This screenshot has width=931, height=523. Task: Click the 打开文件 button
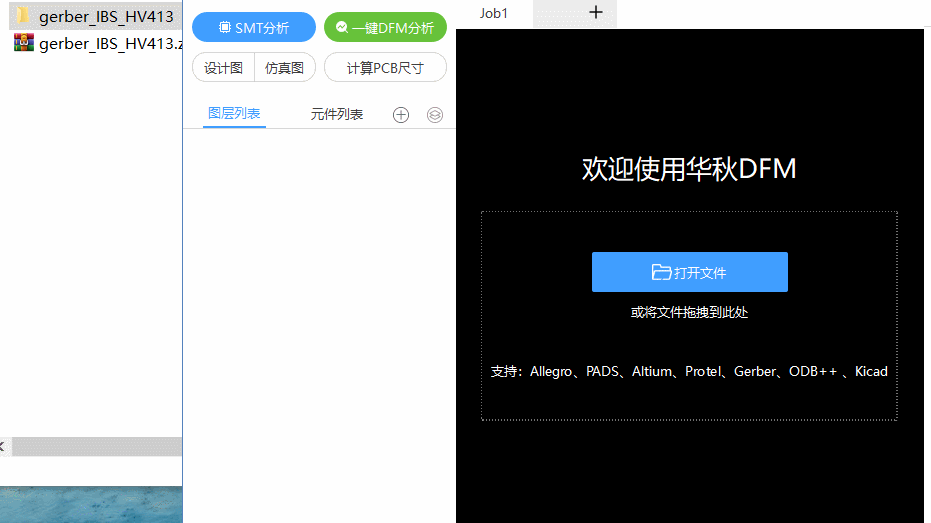coord(689,272)
